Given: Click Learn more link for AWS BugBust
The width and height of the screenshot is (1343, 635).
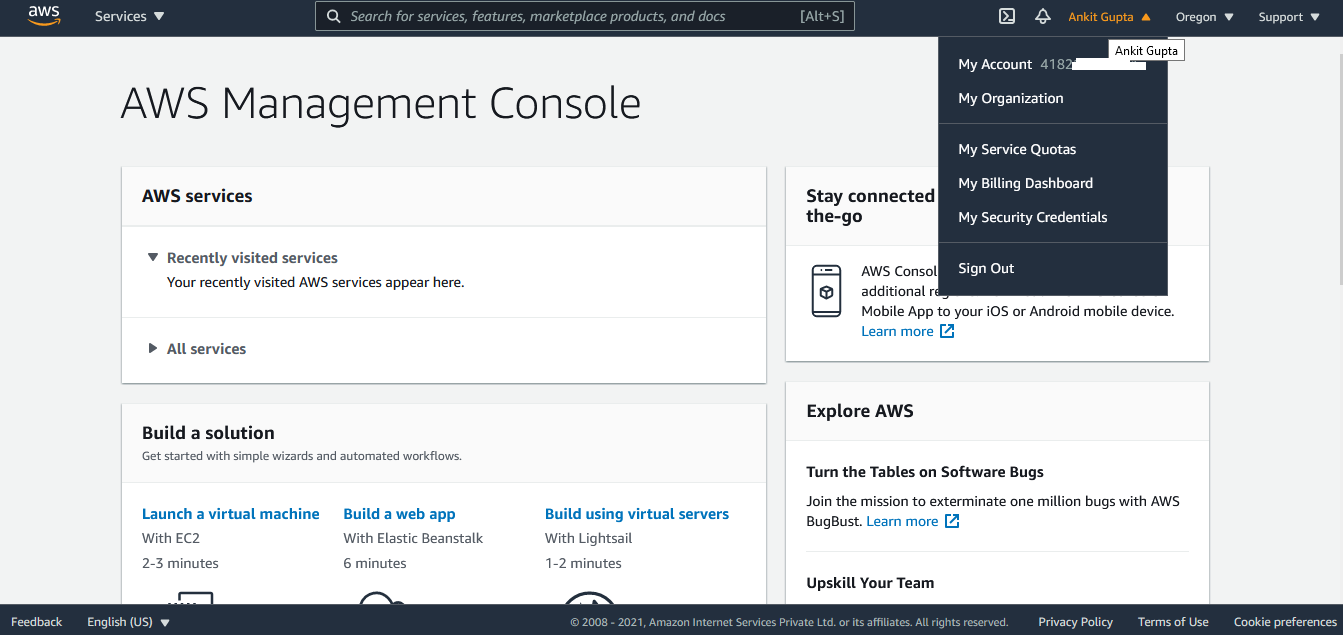Looking at the screenshot, I should (902, 521).
